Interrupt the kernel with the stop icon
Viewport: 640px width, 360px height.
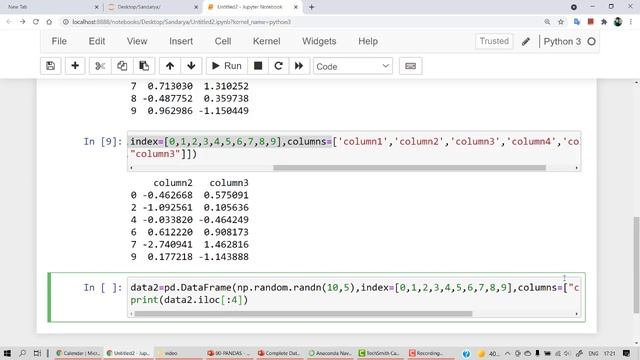pos(258,66)
